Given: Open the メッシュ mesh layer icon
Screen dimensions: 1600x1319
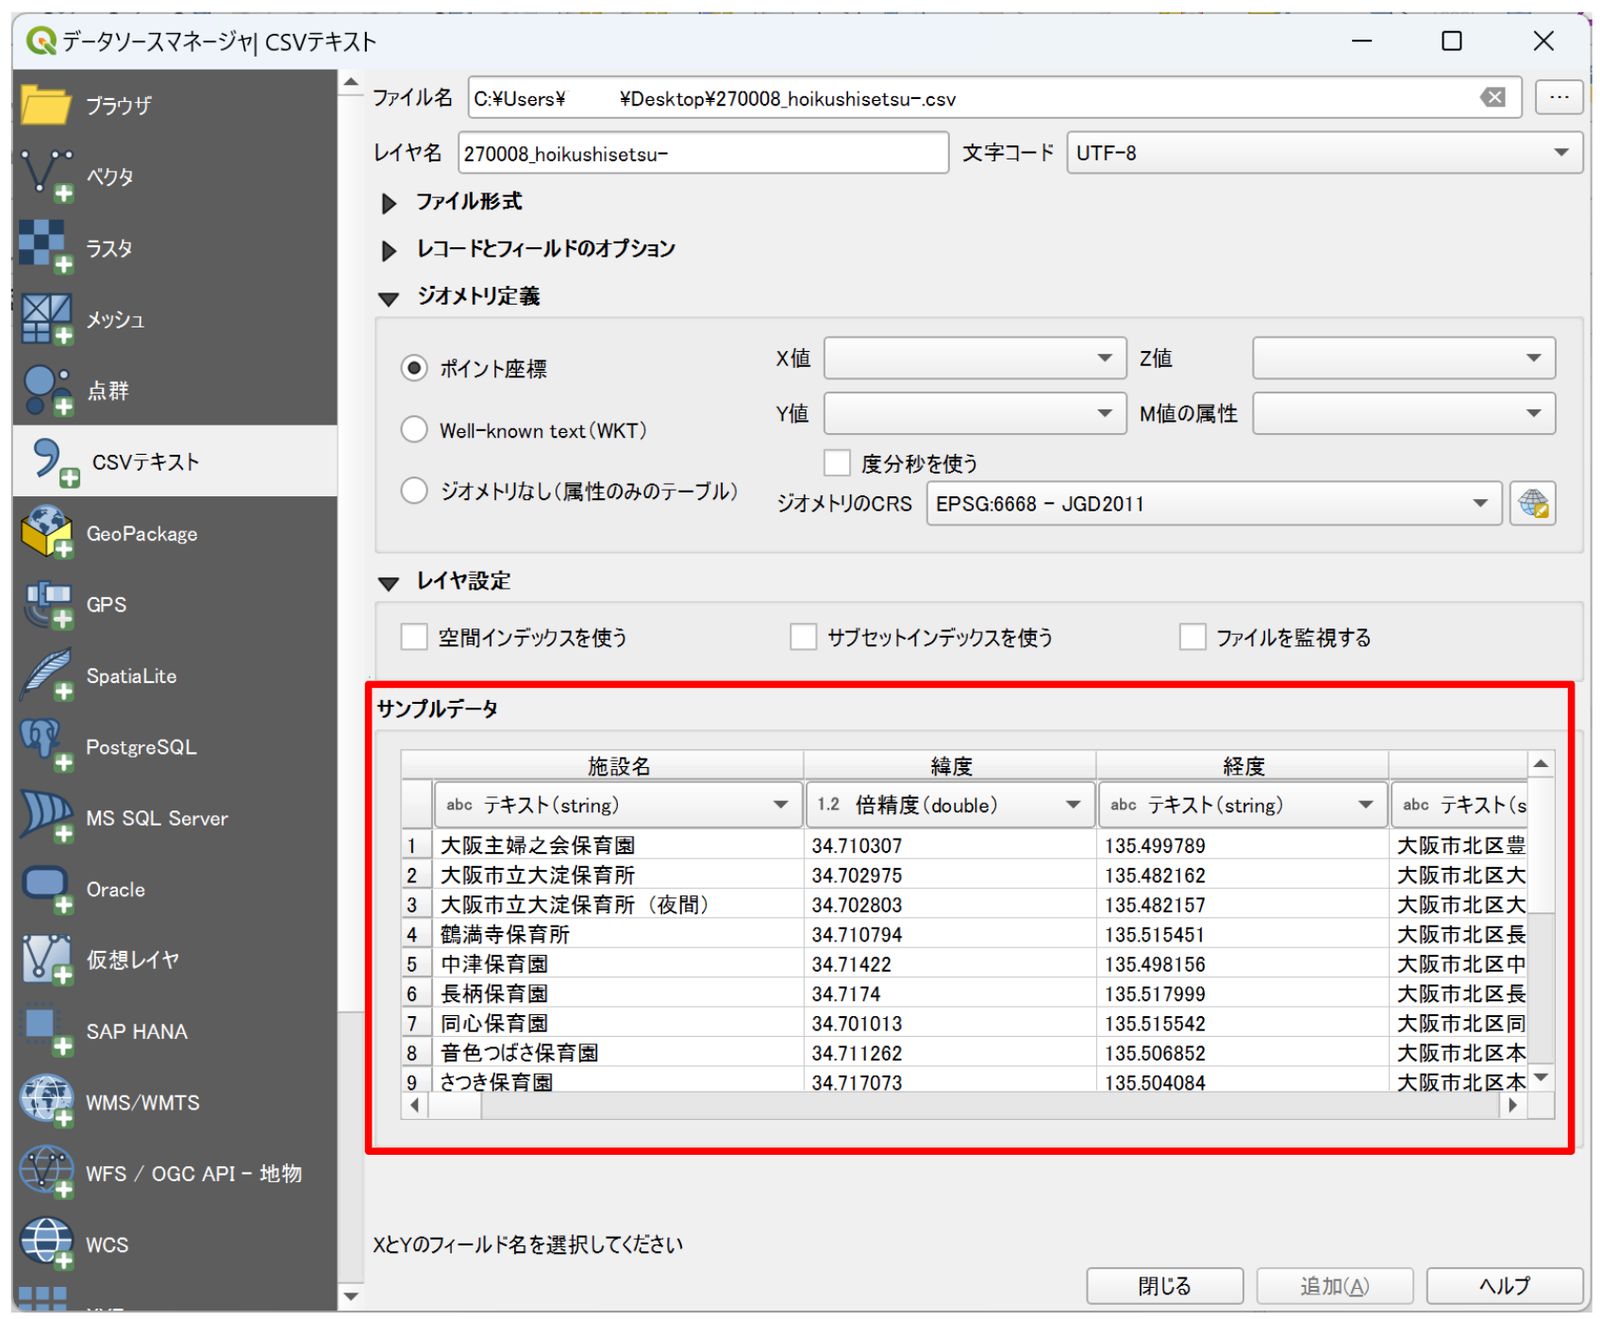Looking at the screenshot, I should tap(46, 319).
